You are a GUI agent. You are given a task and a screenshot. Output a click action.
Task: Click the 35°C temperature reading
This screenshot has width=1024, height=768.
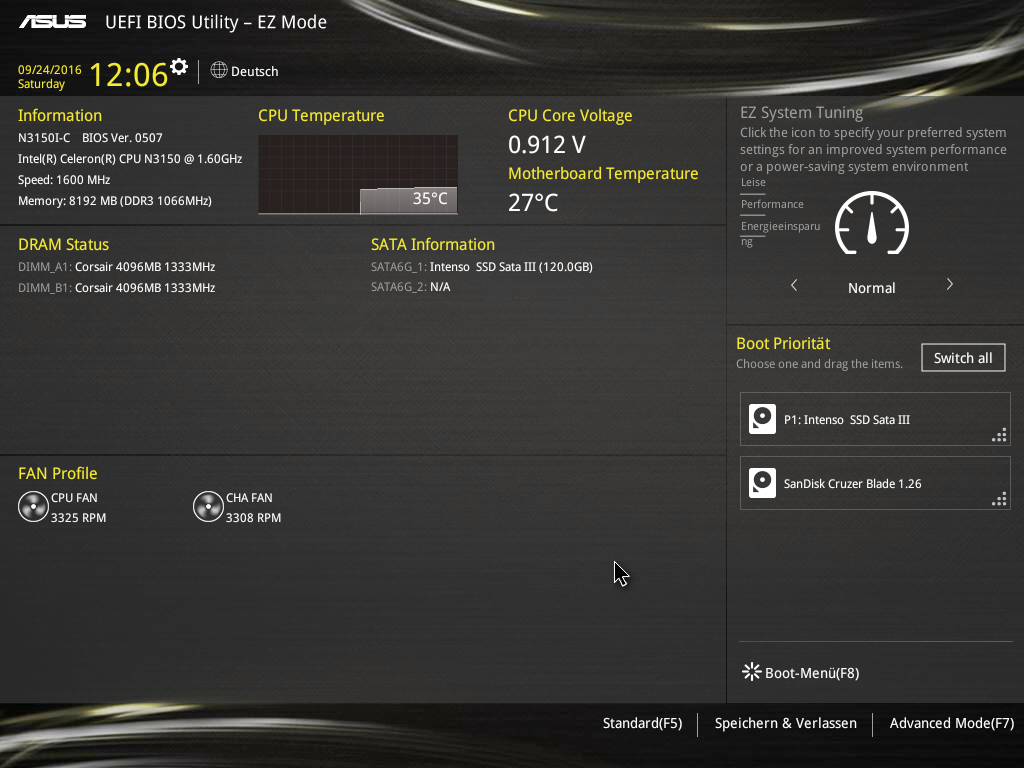[x=430, y=198]
